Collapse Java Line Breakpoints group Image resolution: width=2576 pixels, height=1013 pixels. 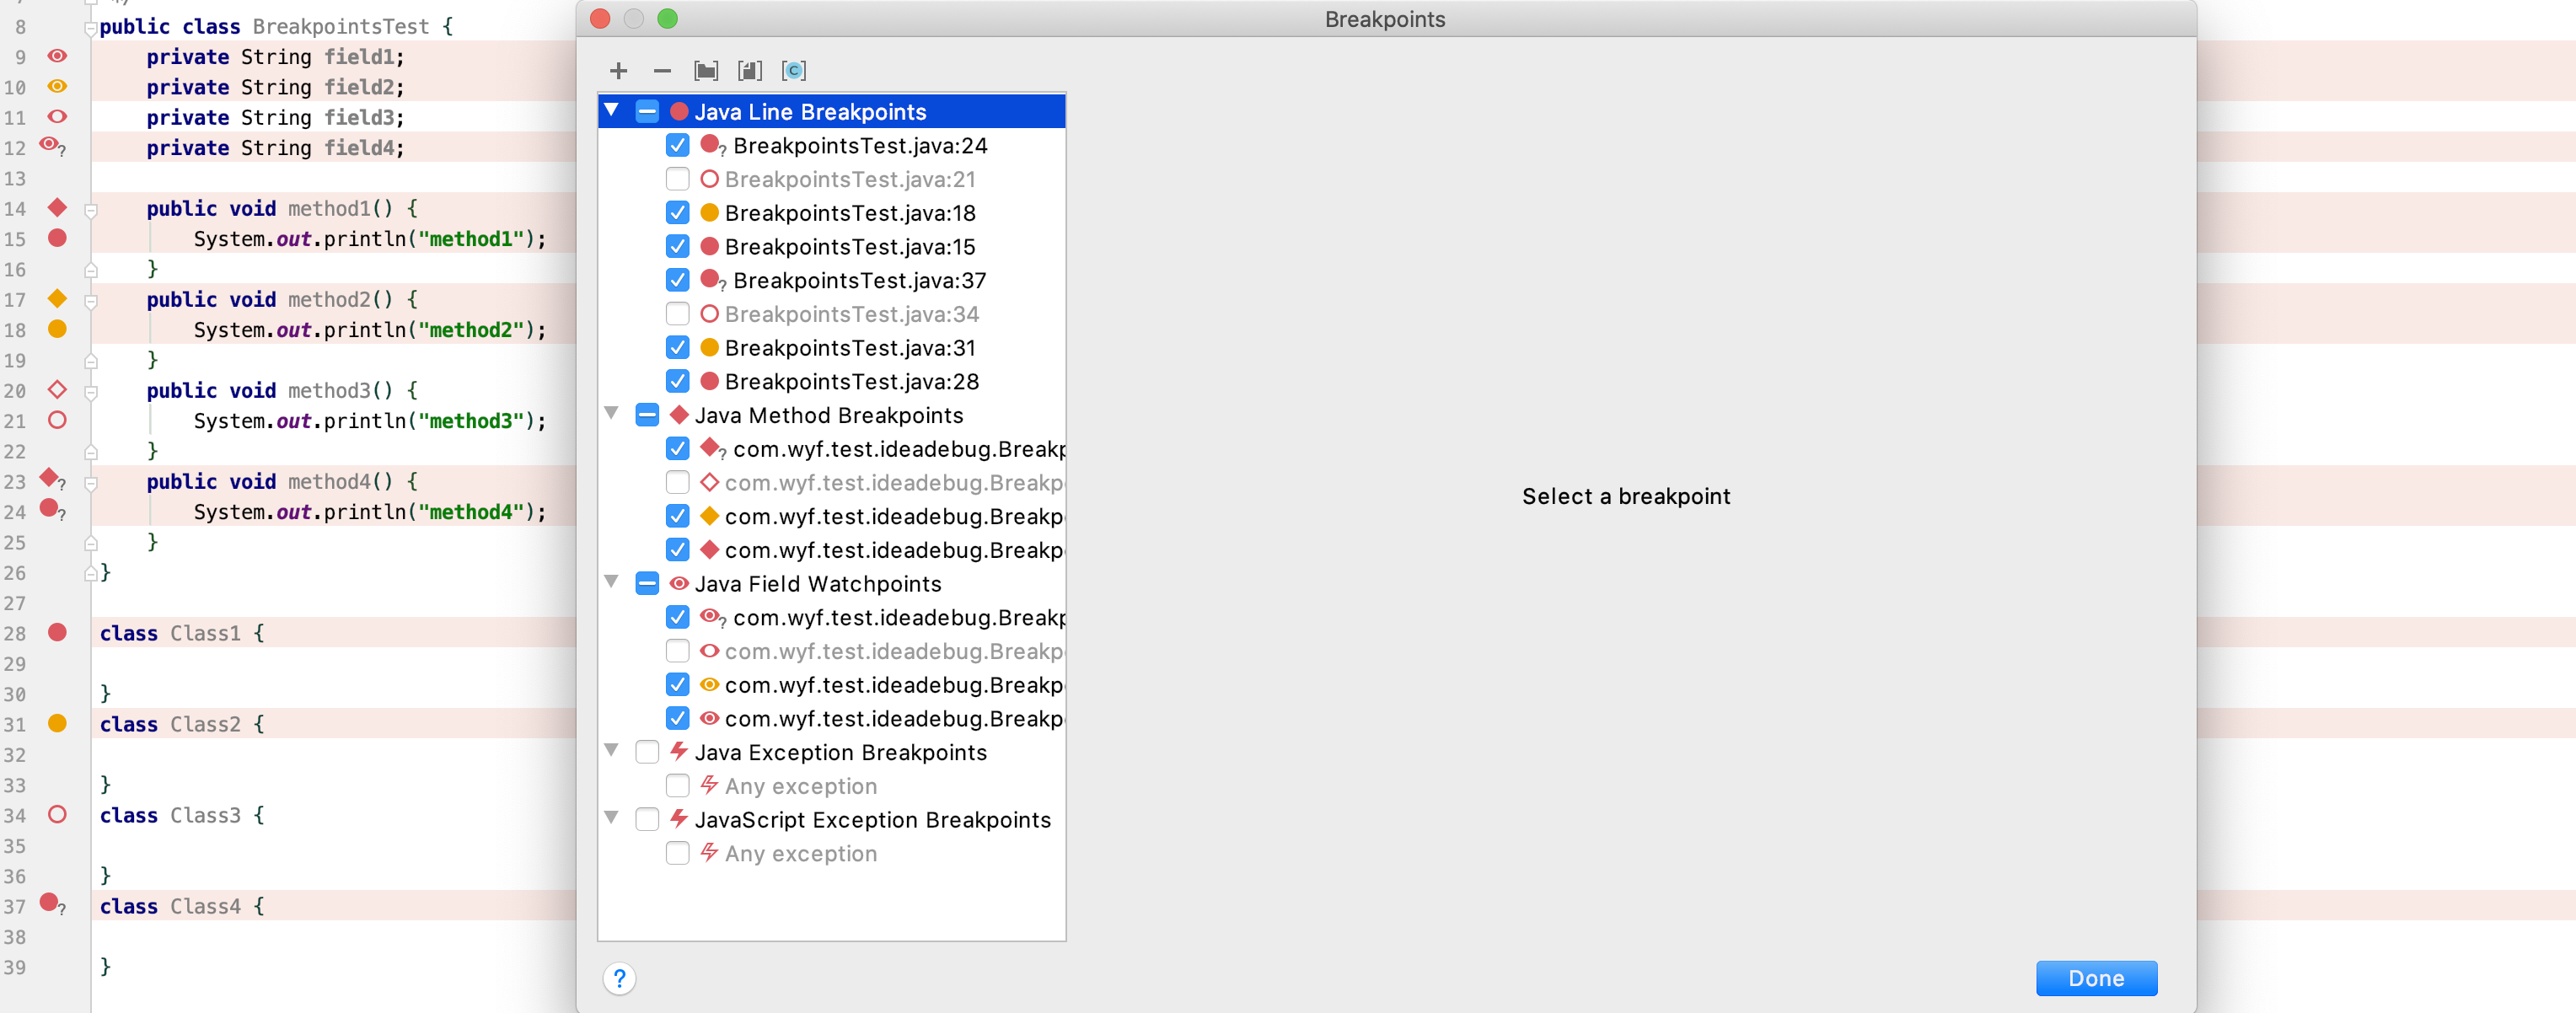[611, 110]
